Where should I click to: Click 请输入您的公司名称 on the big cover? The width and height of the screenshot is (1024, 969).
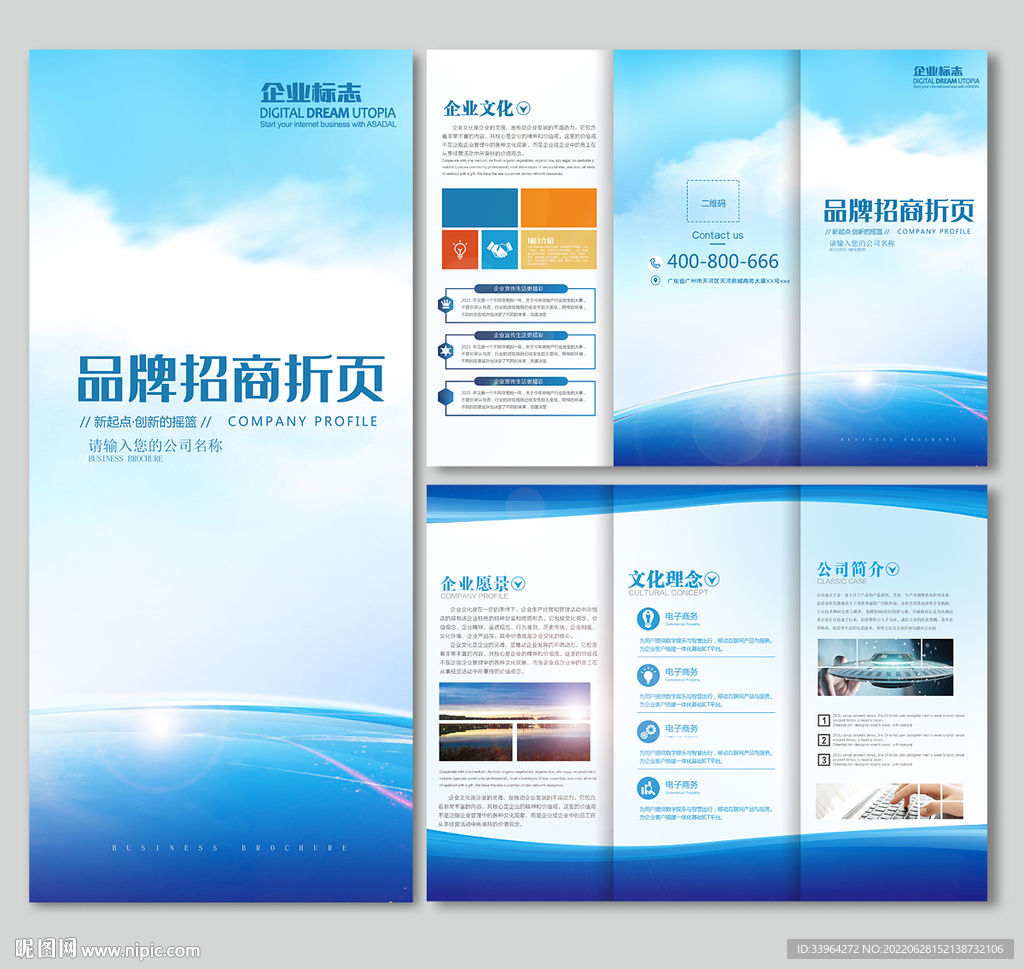pyautogui.click(x=155, y=445)
